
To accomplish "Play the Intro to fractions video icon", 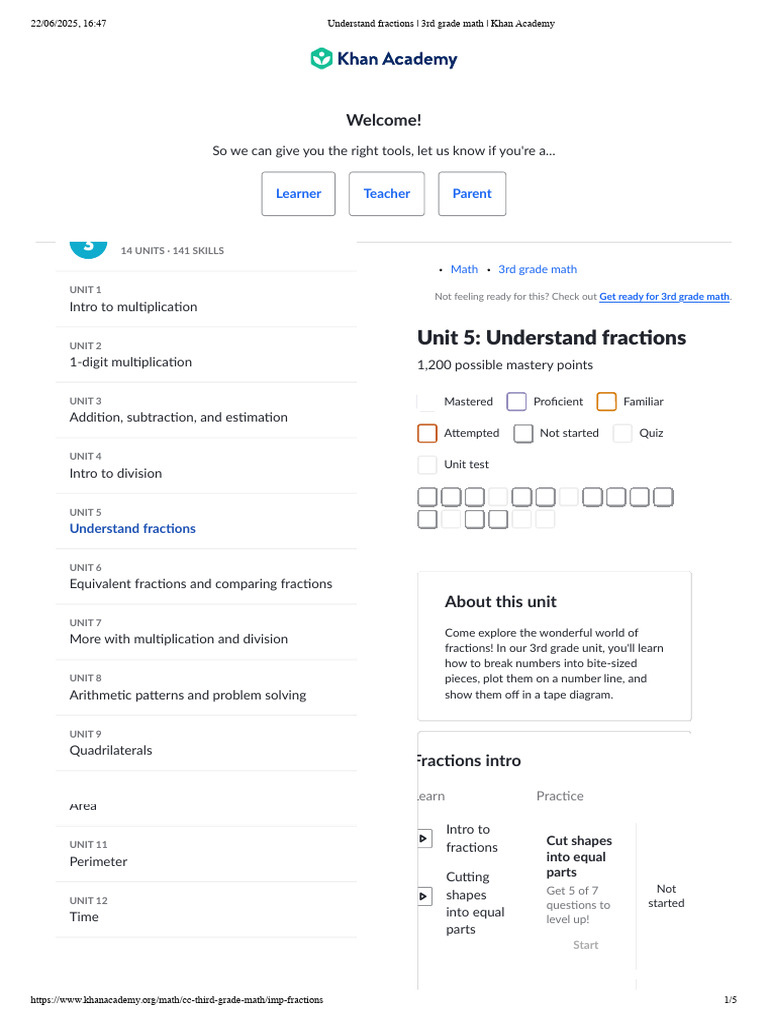I will (424, 839).
